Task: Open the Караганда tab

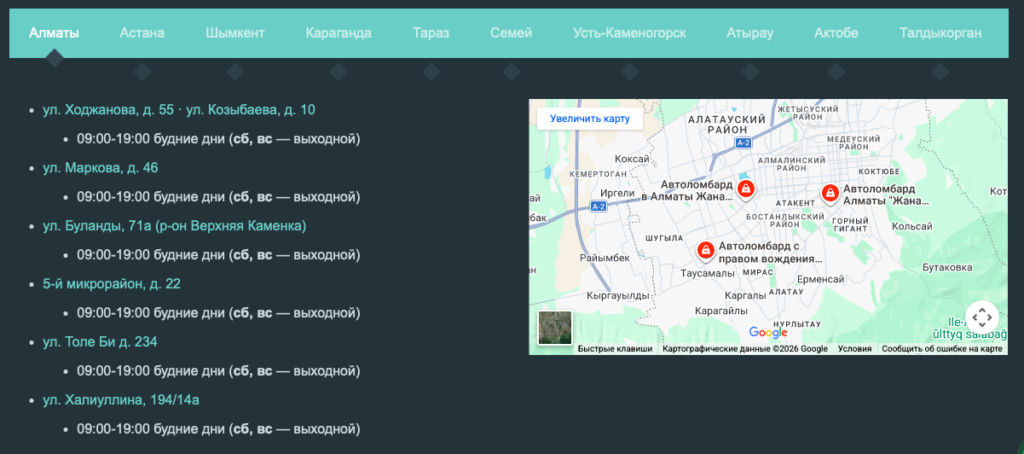Action: point(339,33)
